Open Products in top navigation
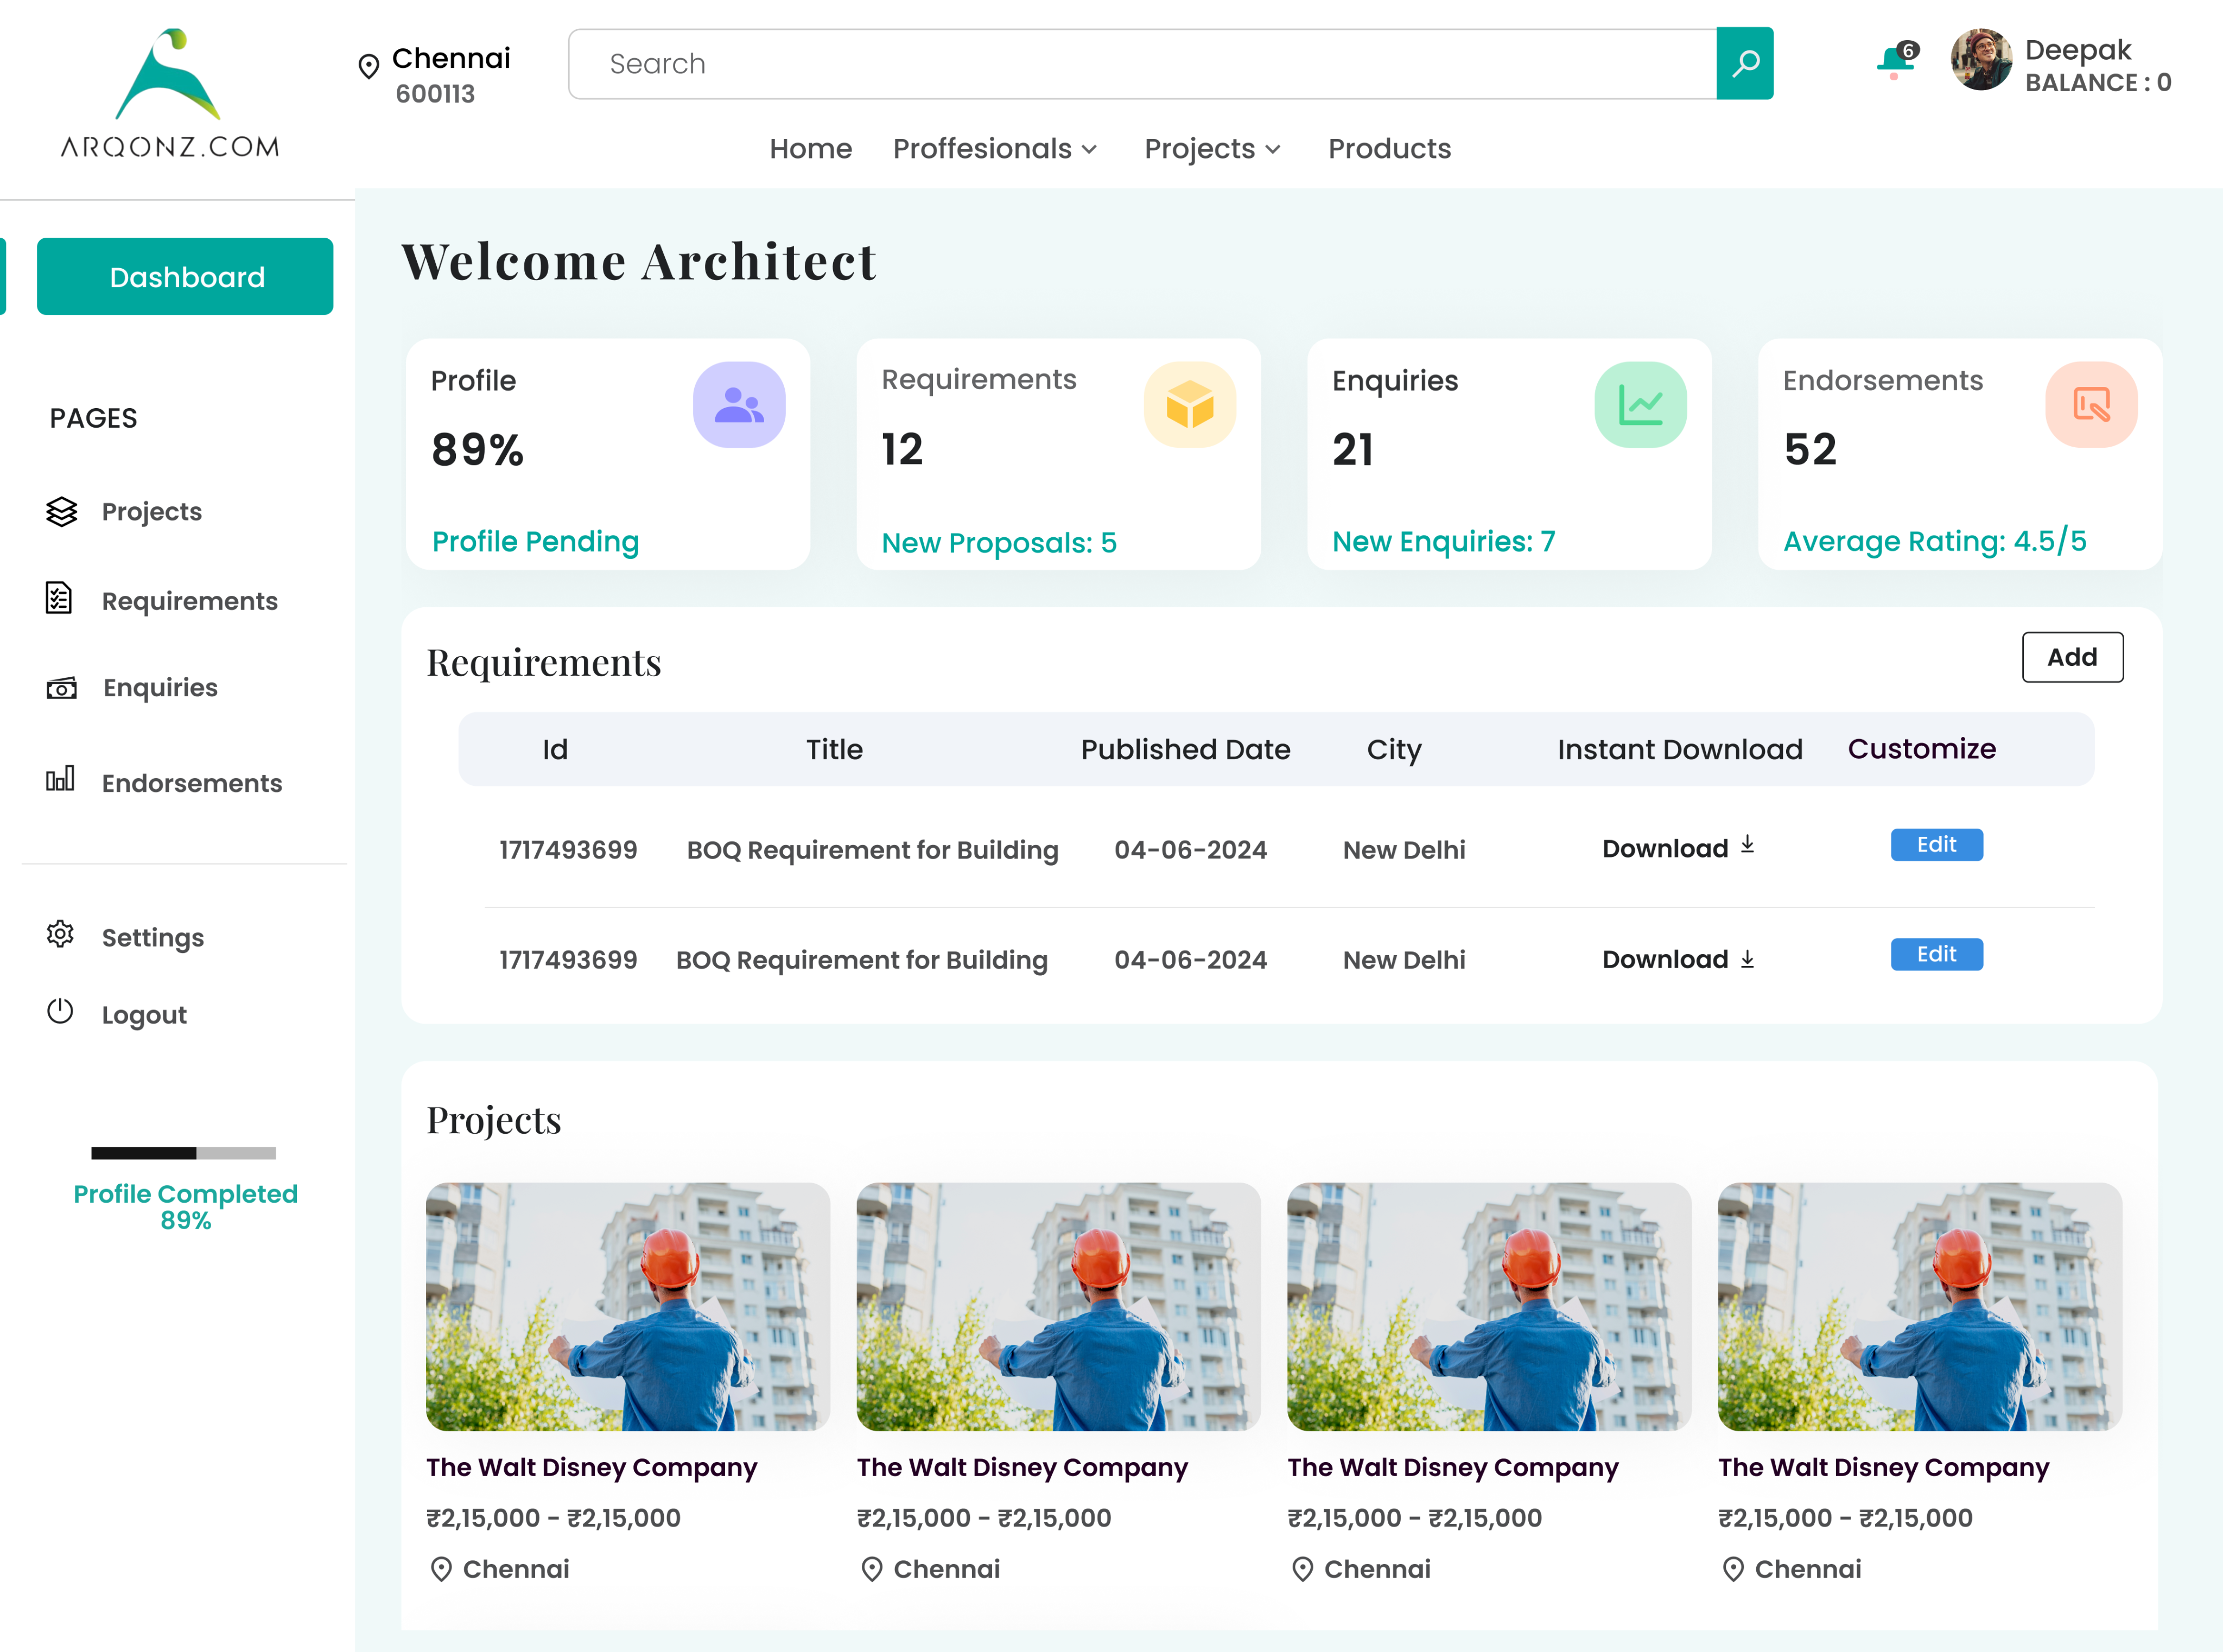Viewport: 2223px width, 1652px height. click(x=1389, y=149)
